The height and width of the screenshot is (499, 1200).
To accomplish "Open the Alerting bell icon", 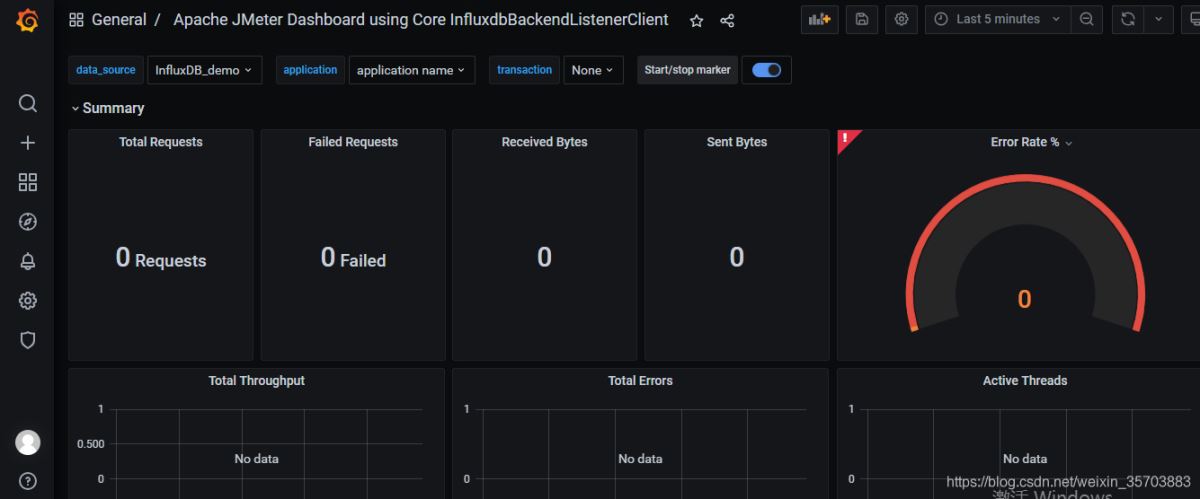I will pos(28,262).
